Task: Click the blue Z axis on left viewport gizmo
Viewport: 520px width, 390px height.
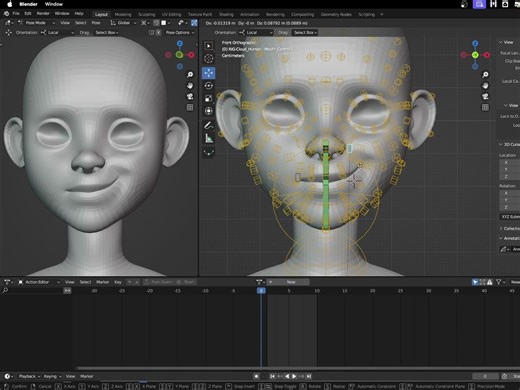Action: [180, 43]
